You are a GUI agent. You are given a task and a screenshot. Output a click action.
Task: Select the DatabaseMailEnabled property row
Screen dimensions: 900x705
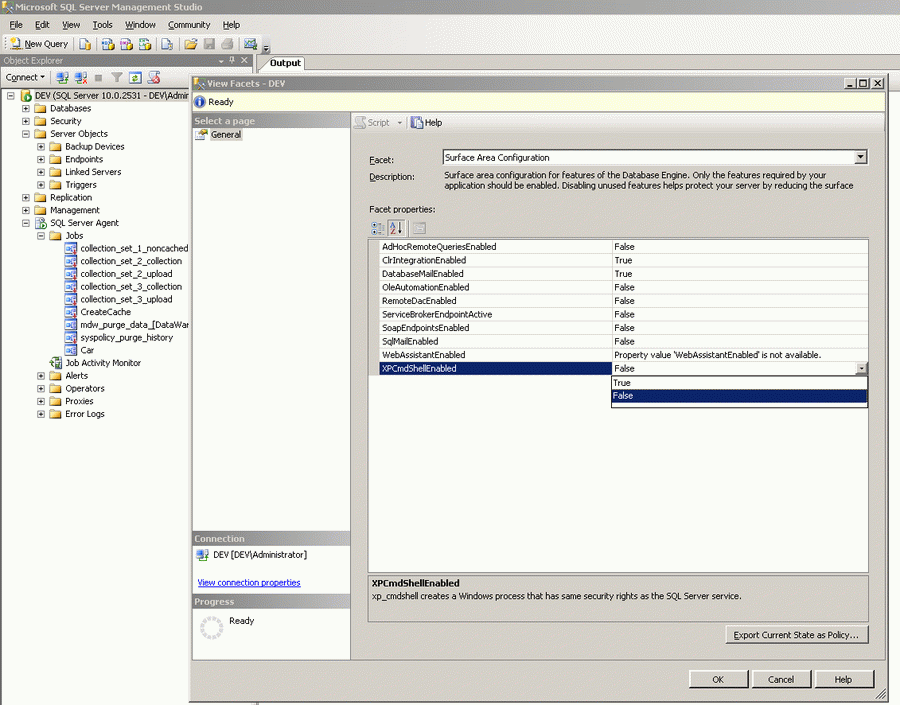[624, 274]
